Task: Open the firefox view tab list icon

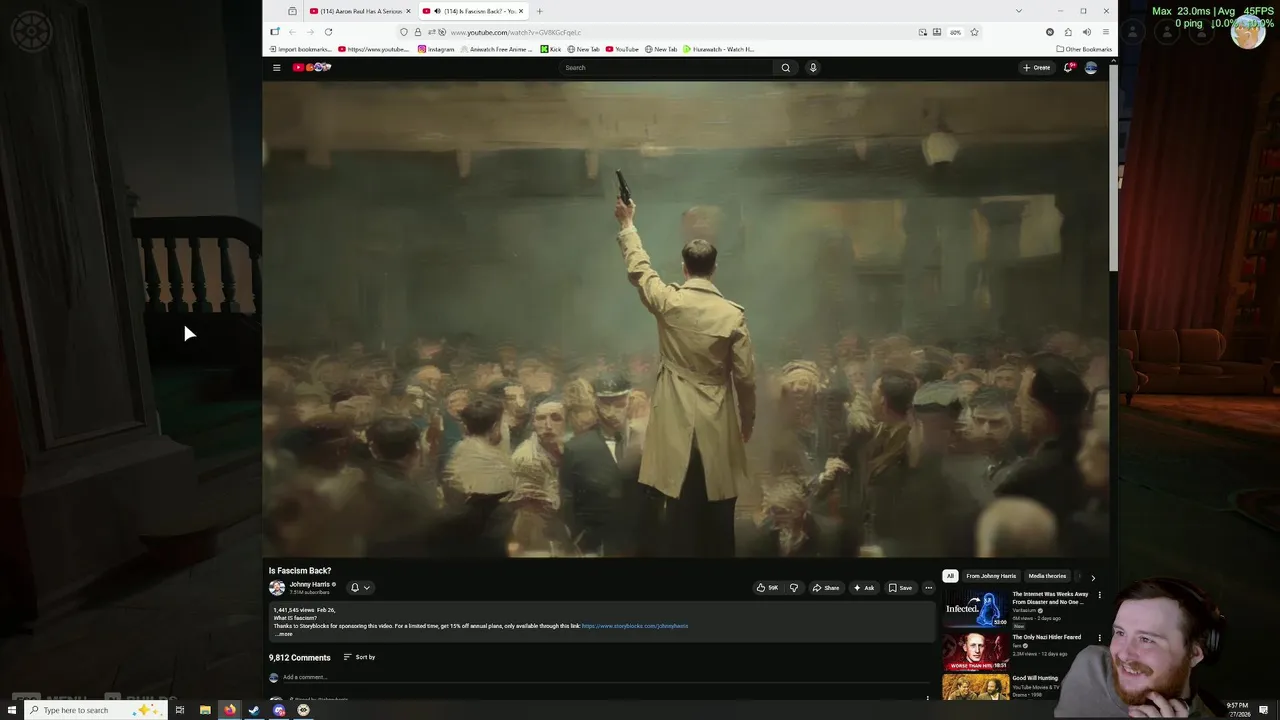Action: point(292,11)
